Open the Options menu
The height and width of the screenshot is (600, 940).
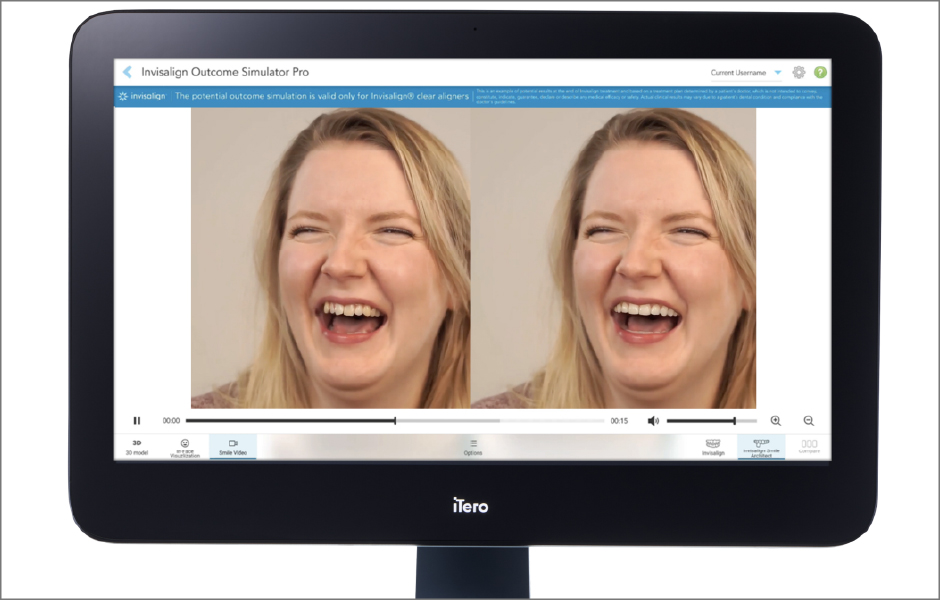click(473, 447)
